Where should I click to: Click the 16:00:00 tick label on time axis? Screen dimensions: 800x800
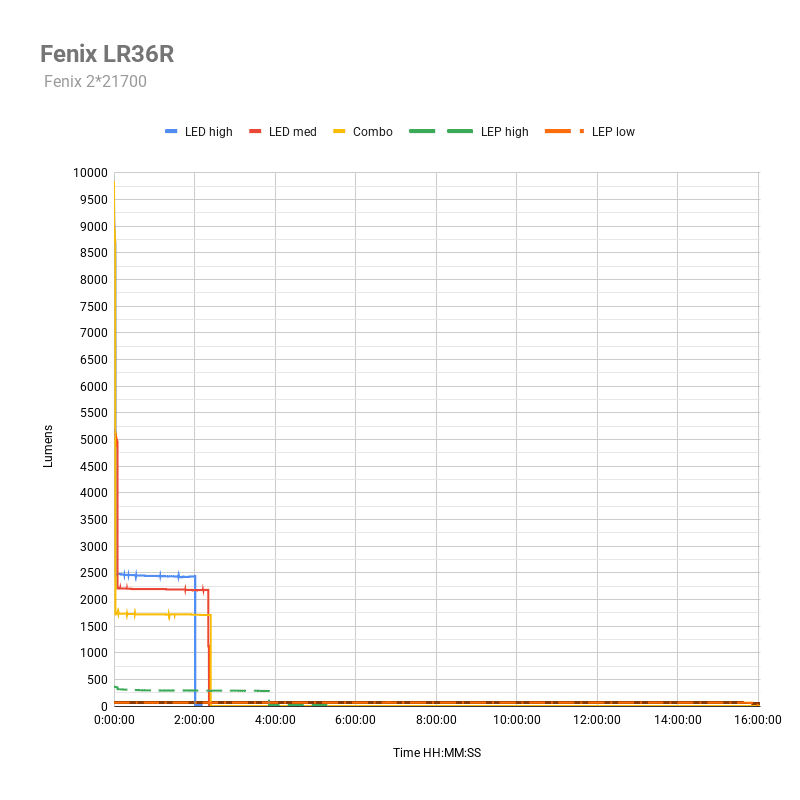coord(758,719)
